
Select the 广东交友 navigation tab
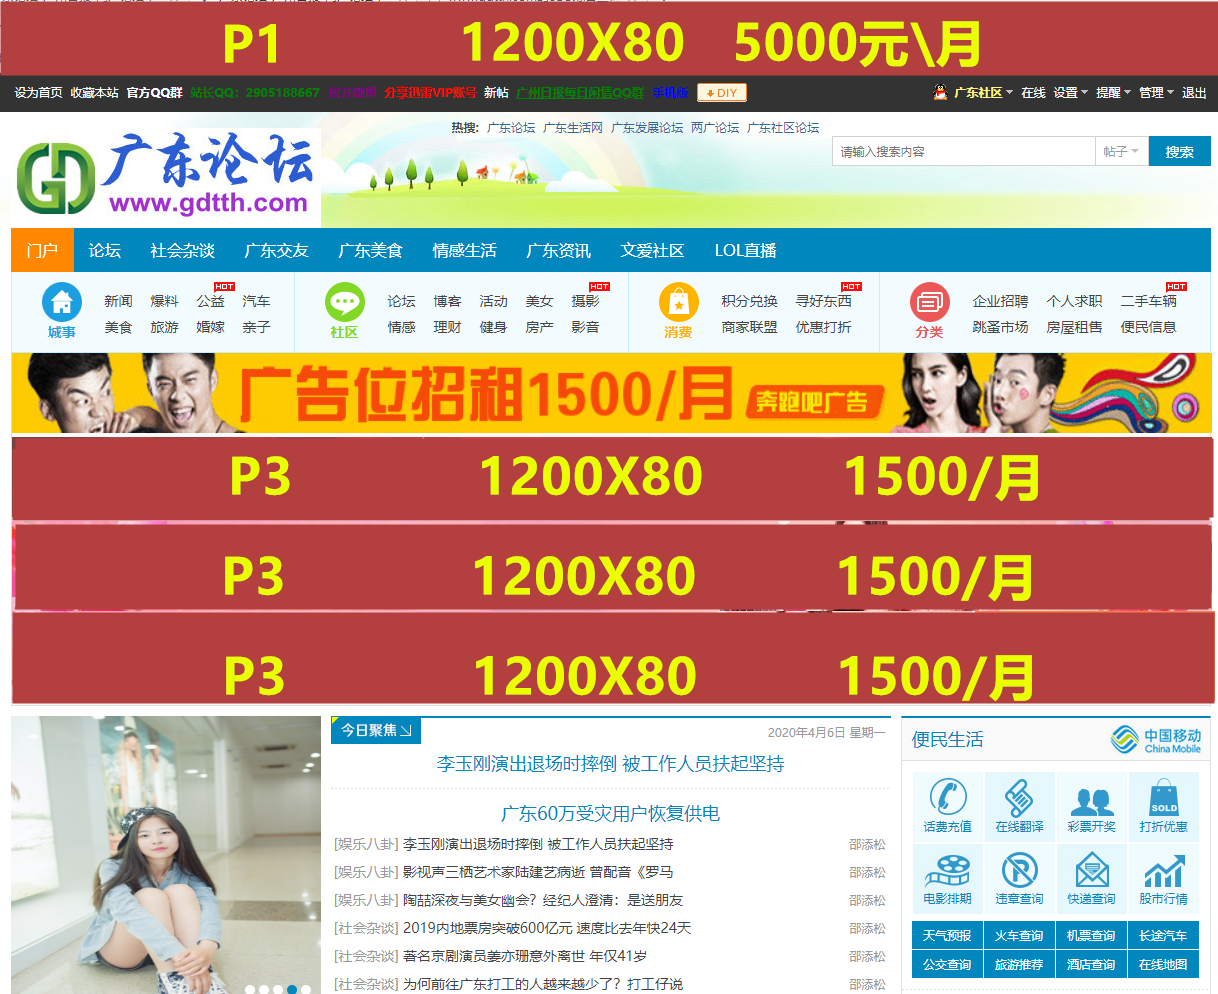click(277, 250)
